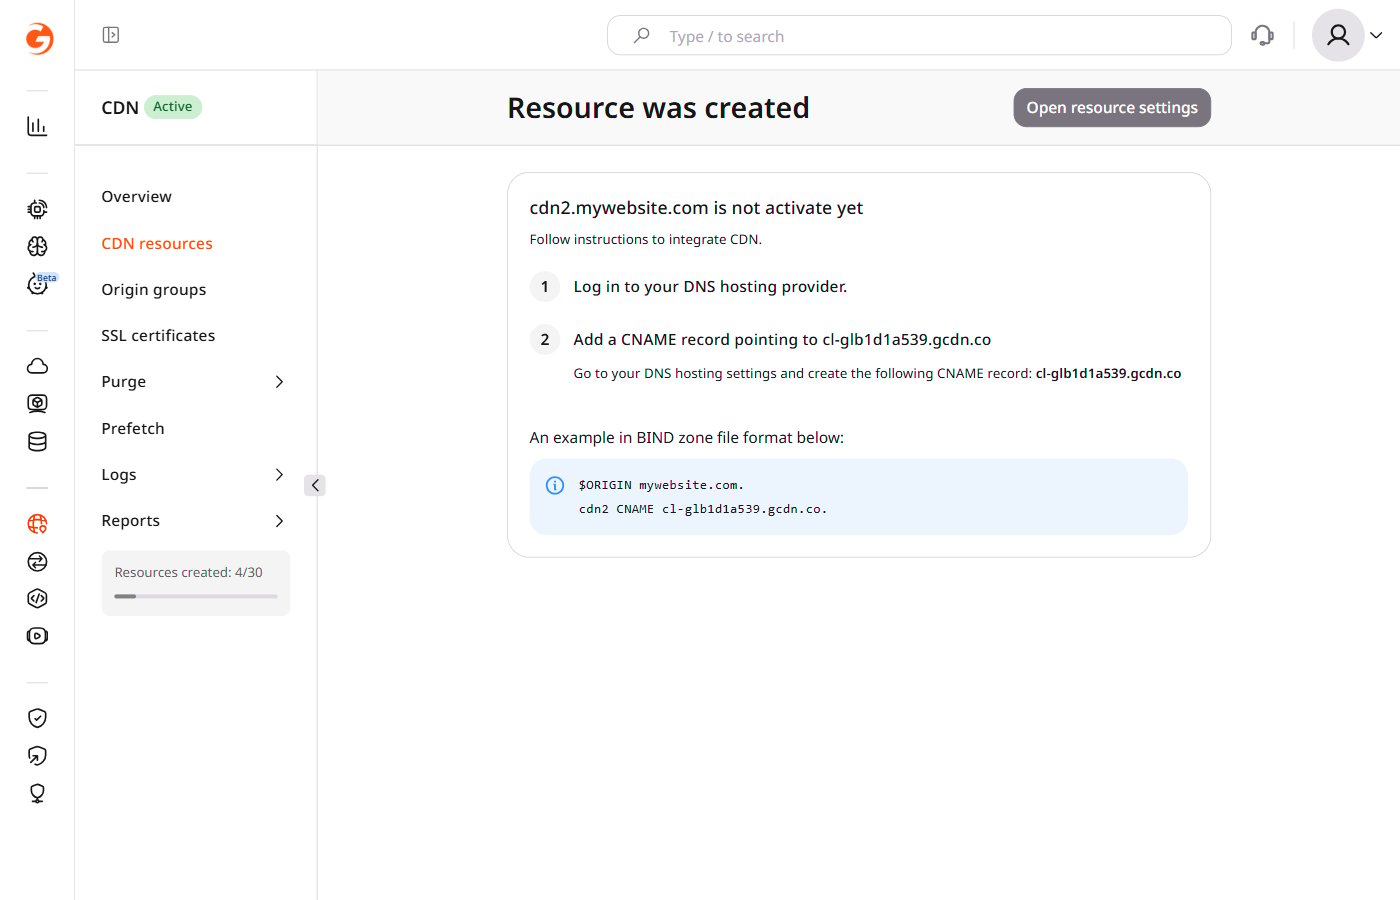The image size is (1400, 900).
Task: Open the processor chip icon in sidebar
Action: pos(37,209)
